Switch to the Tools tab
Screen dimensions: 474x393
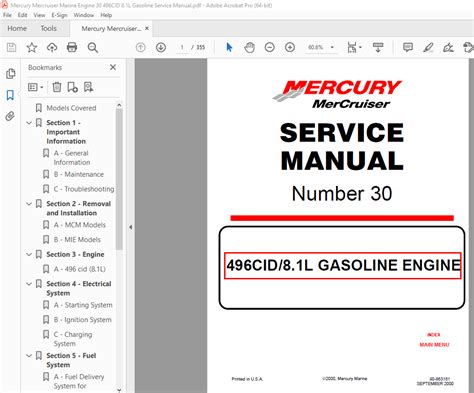[x=49, y=29]
